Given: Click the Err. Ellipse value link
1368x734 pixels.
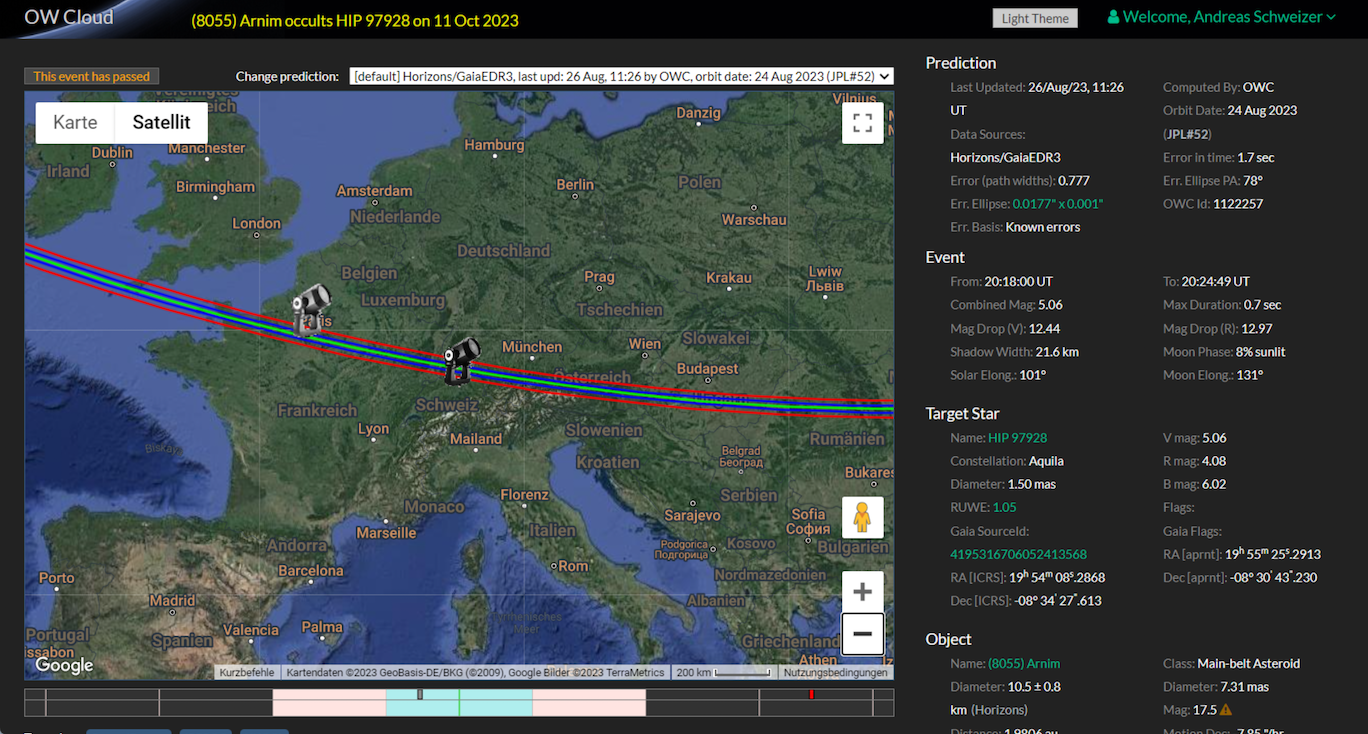Looking at the screenshot, I should [1057, 204].
